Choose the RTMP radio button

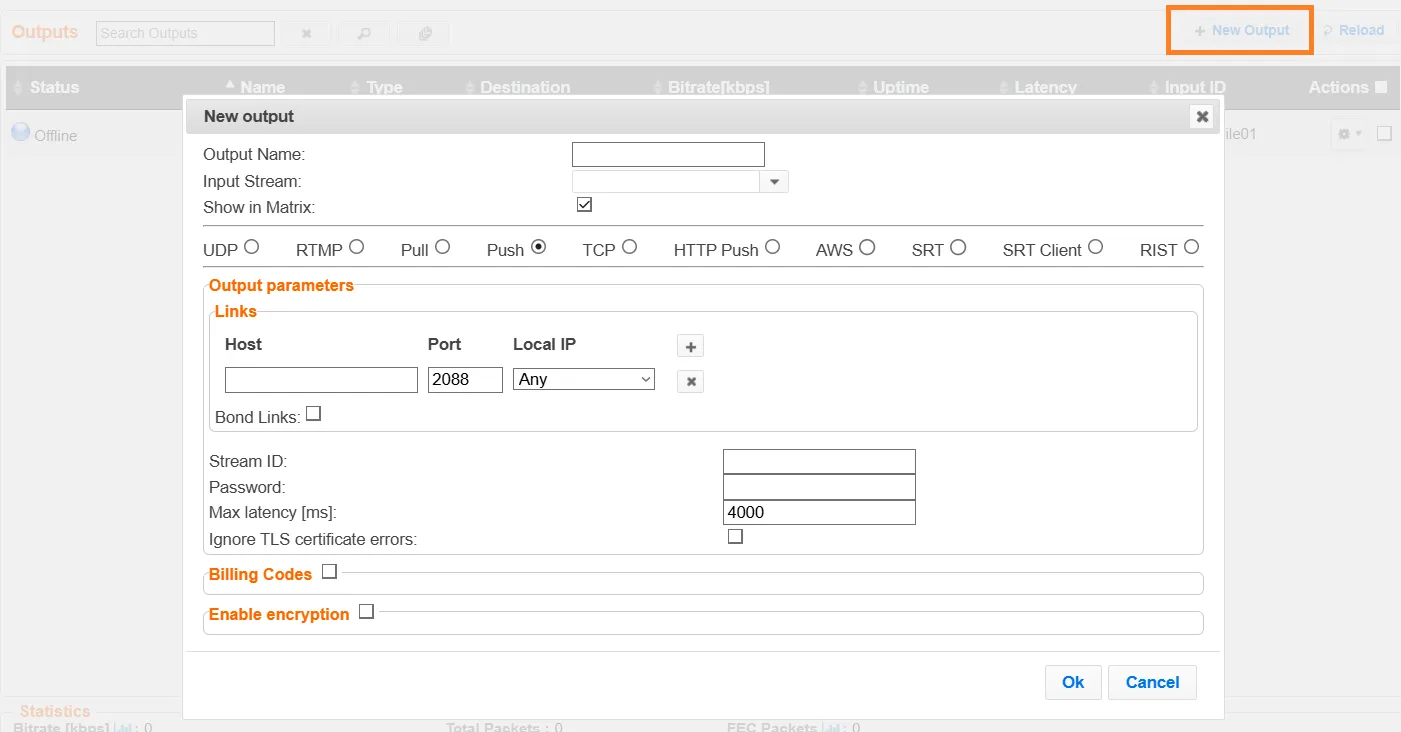coord(356,247)
